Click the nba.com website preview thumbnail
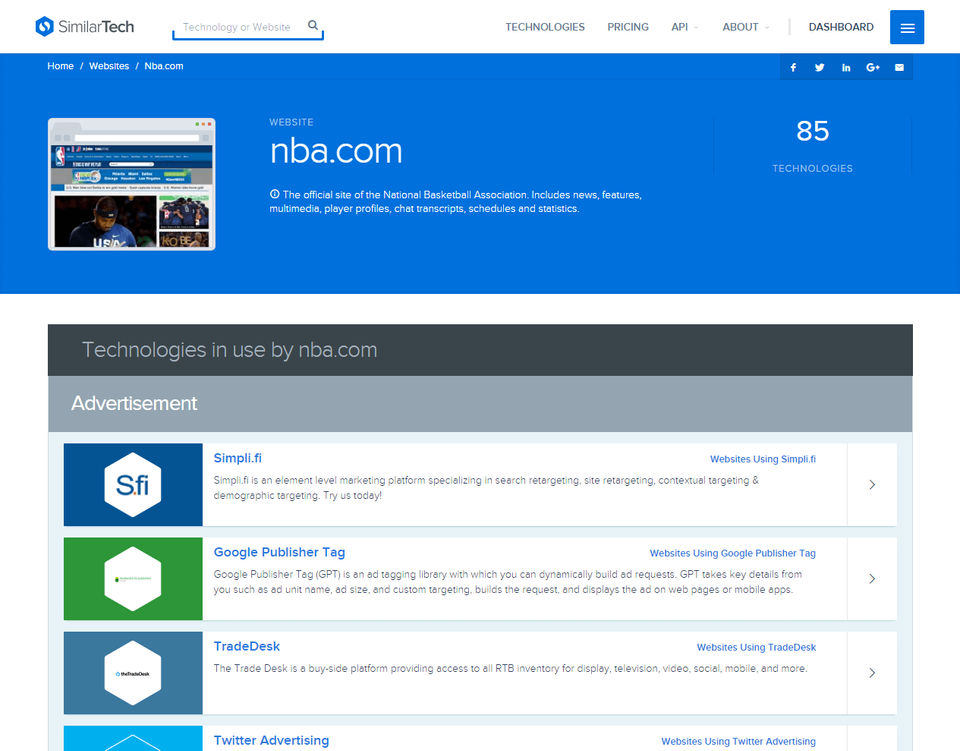Image resolution: width=960 pixels, height=751 pixels. pos(132,184)
